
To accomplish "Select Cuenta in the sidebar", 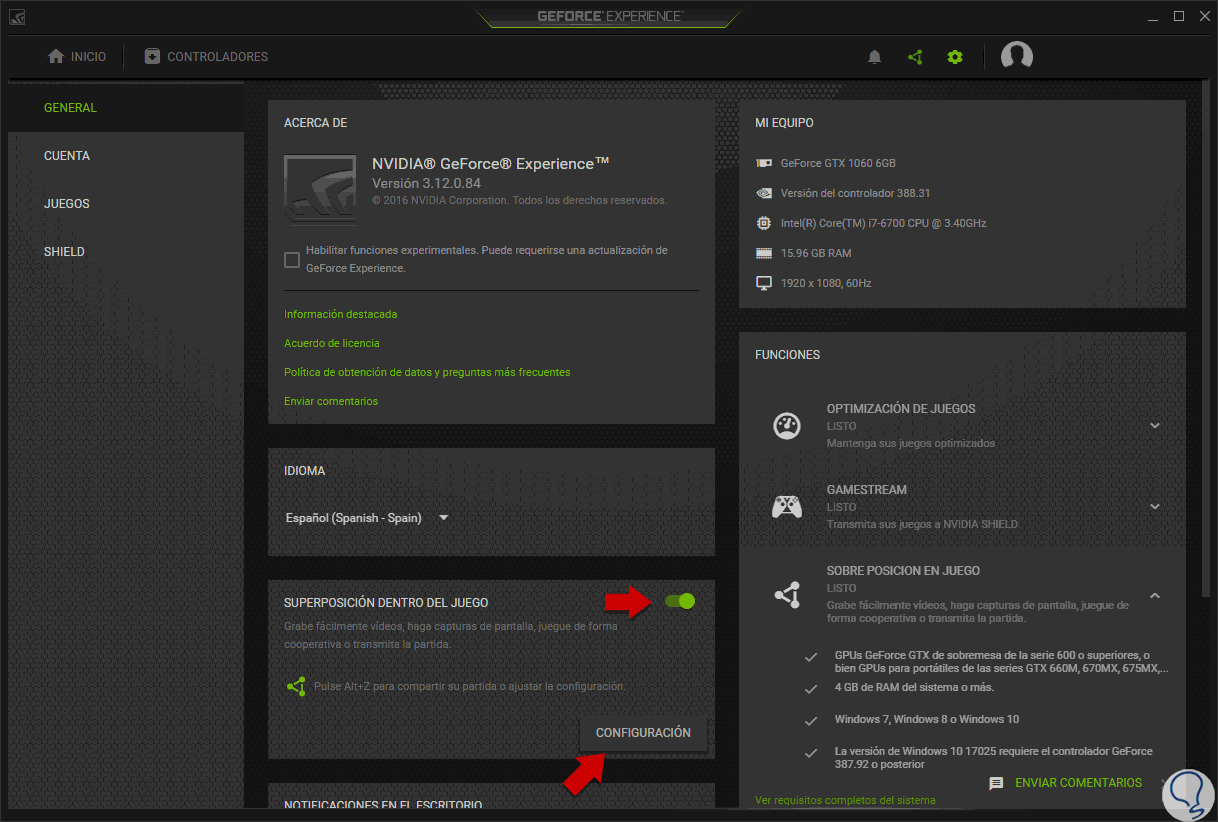I will [67, 156].
